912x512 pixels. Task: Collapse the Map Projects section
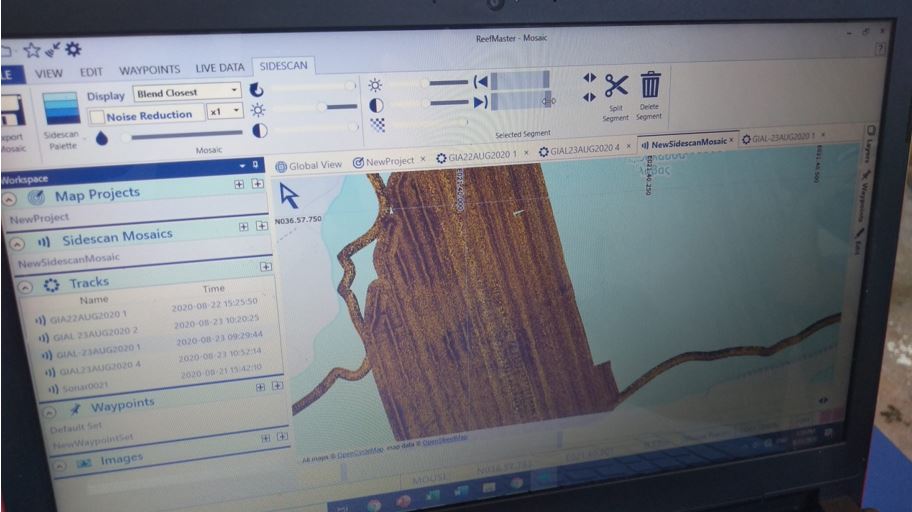(x=10, y=199)
